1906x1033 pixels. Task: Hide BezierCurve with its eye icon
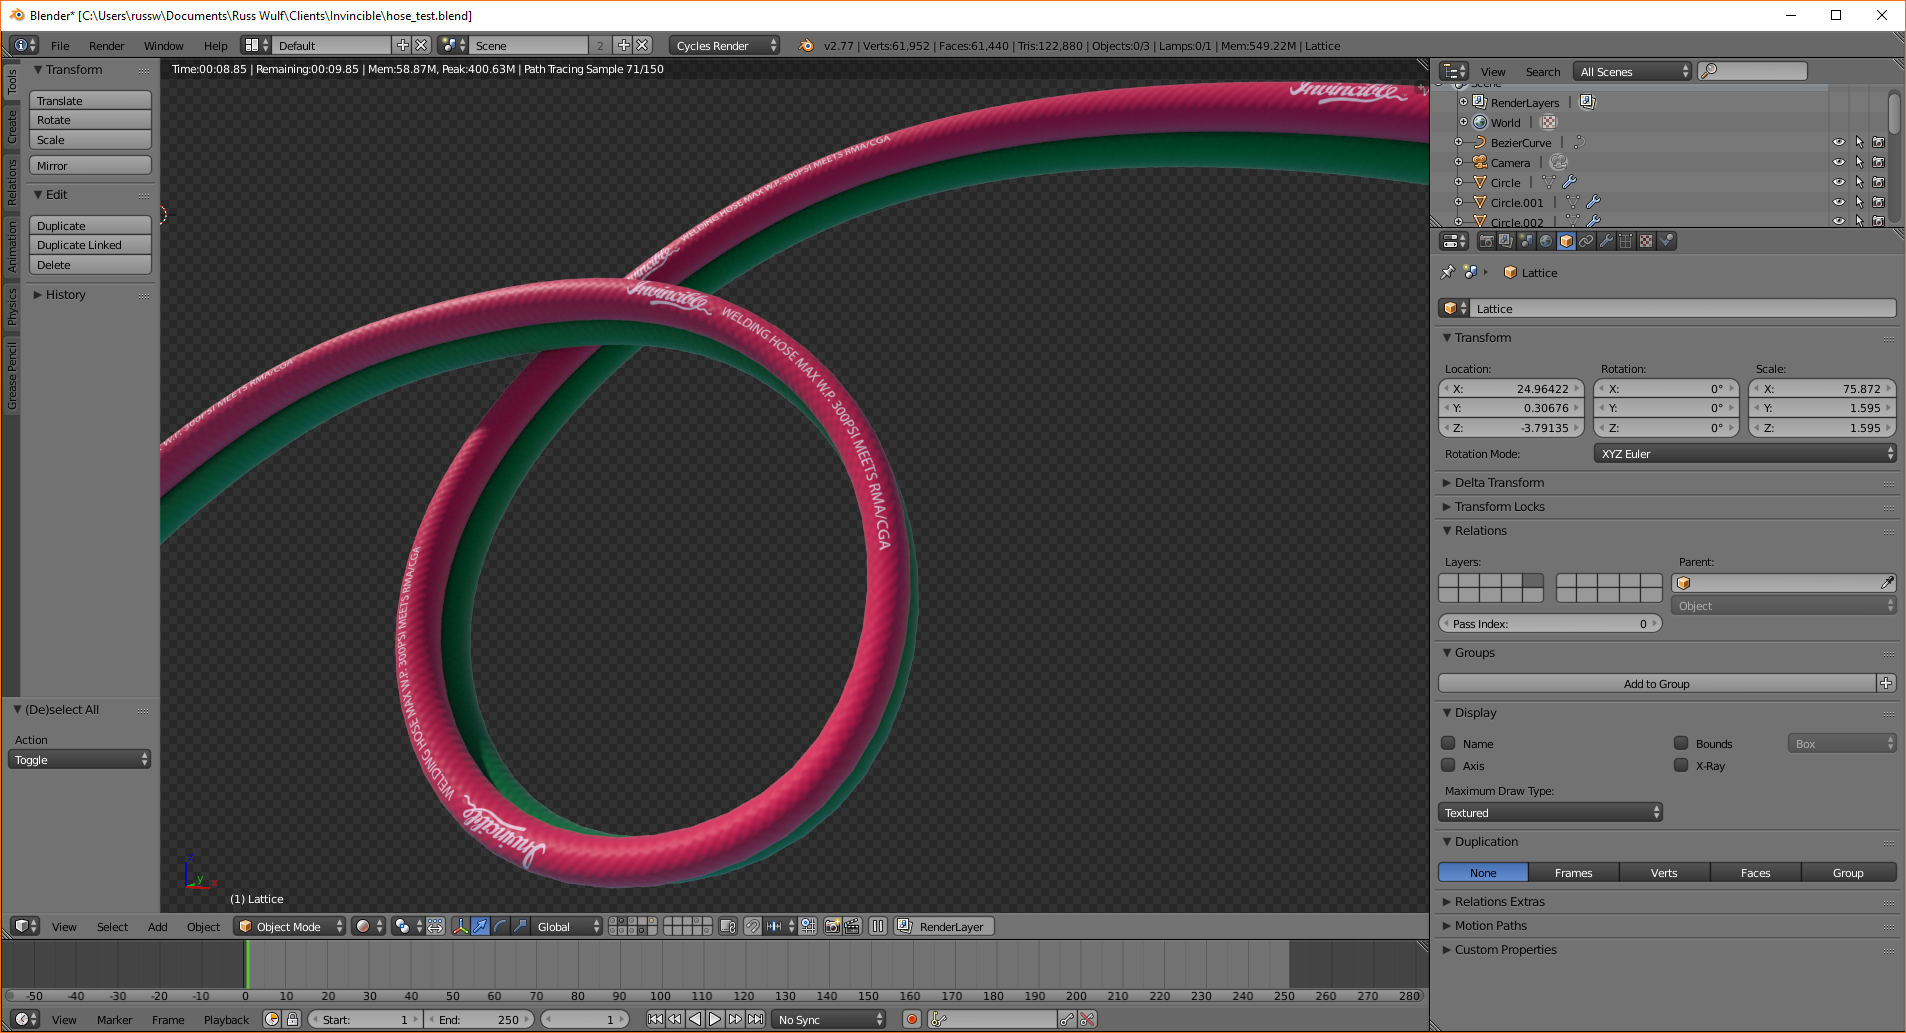pyautogui.click(x=1839, y=142)
